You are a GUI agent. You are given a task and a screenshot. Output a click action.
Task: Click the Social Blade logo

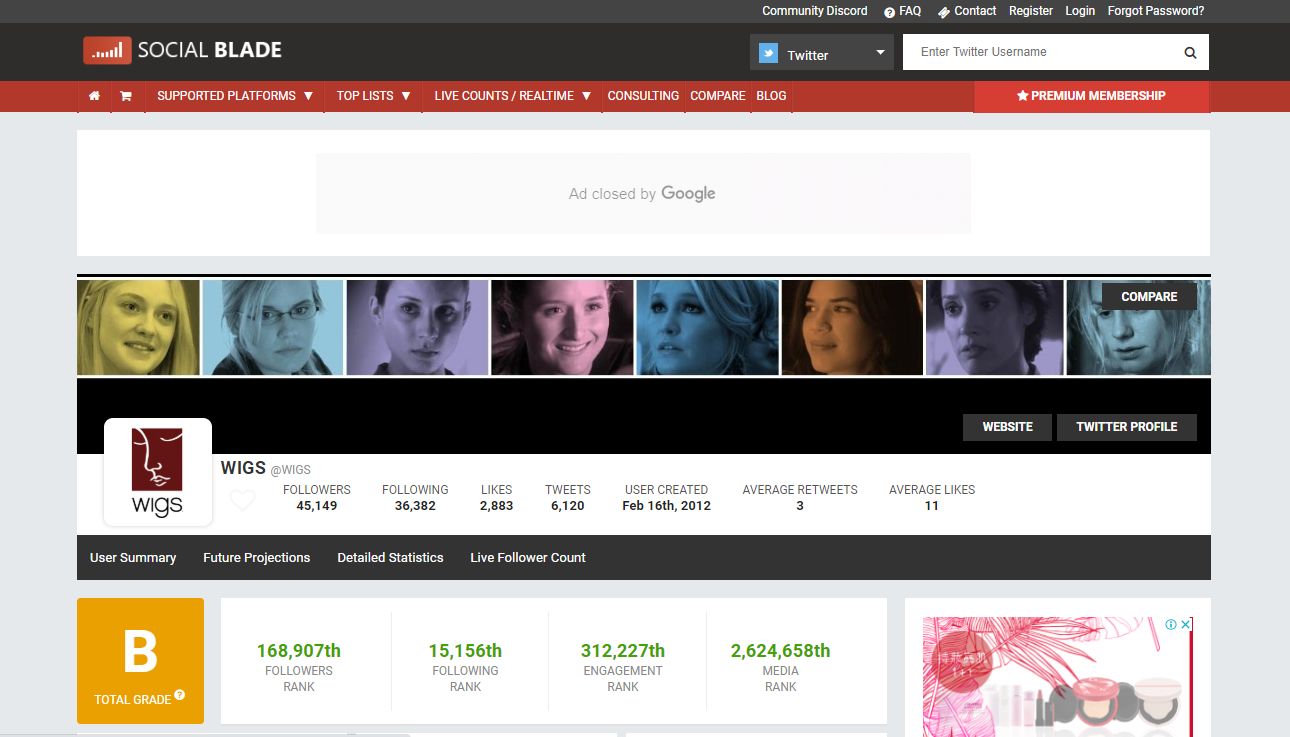point(183,50)
